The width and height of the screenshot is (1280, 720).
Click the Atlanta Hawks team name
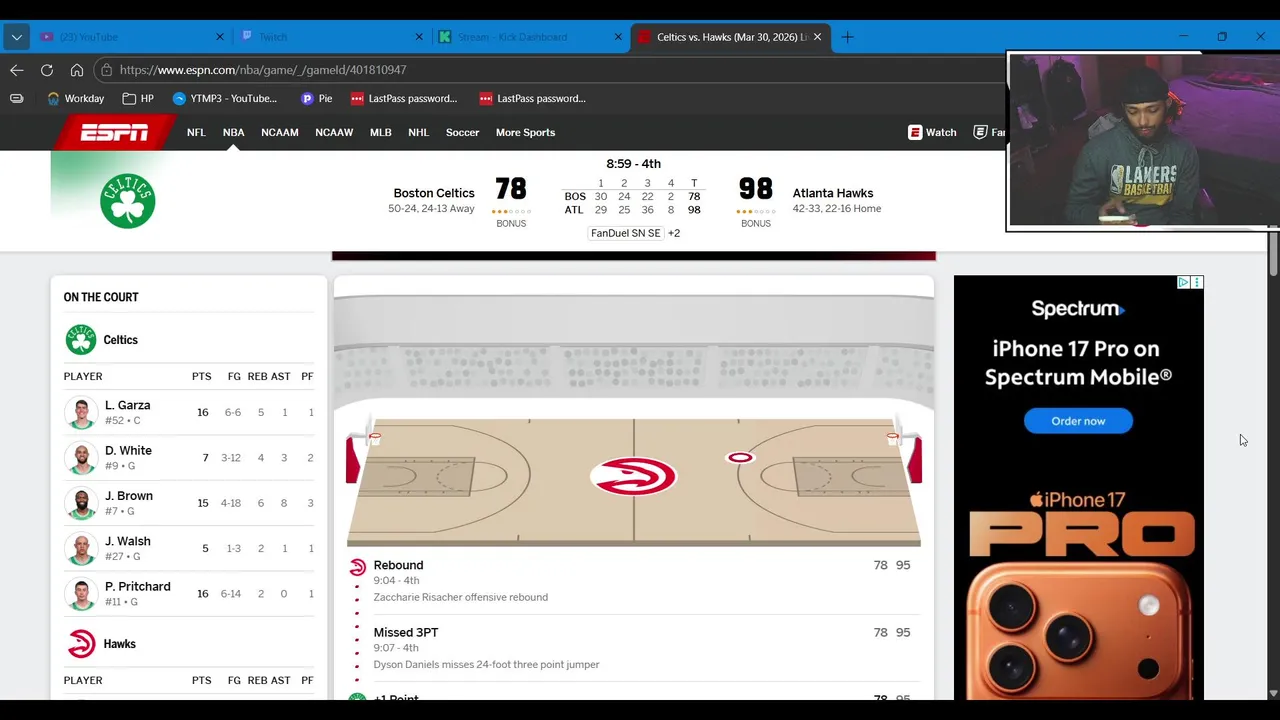[x=833, y=193]
